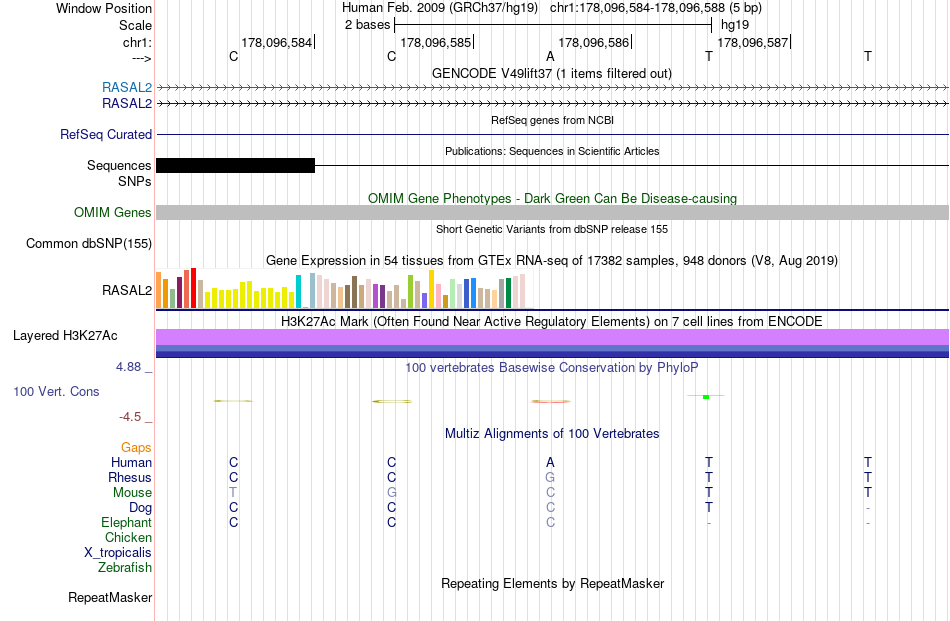Click the X_tropicalis species label

pyautogui.click(x=118, y=553)
